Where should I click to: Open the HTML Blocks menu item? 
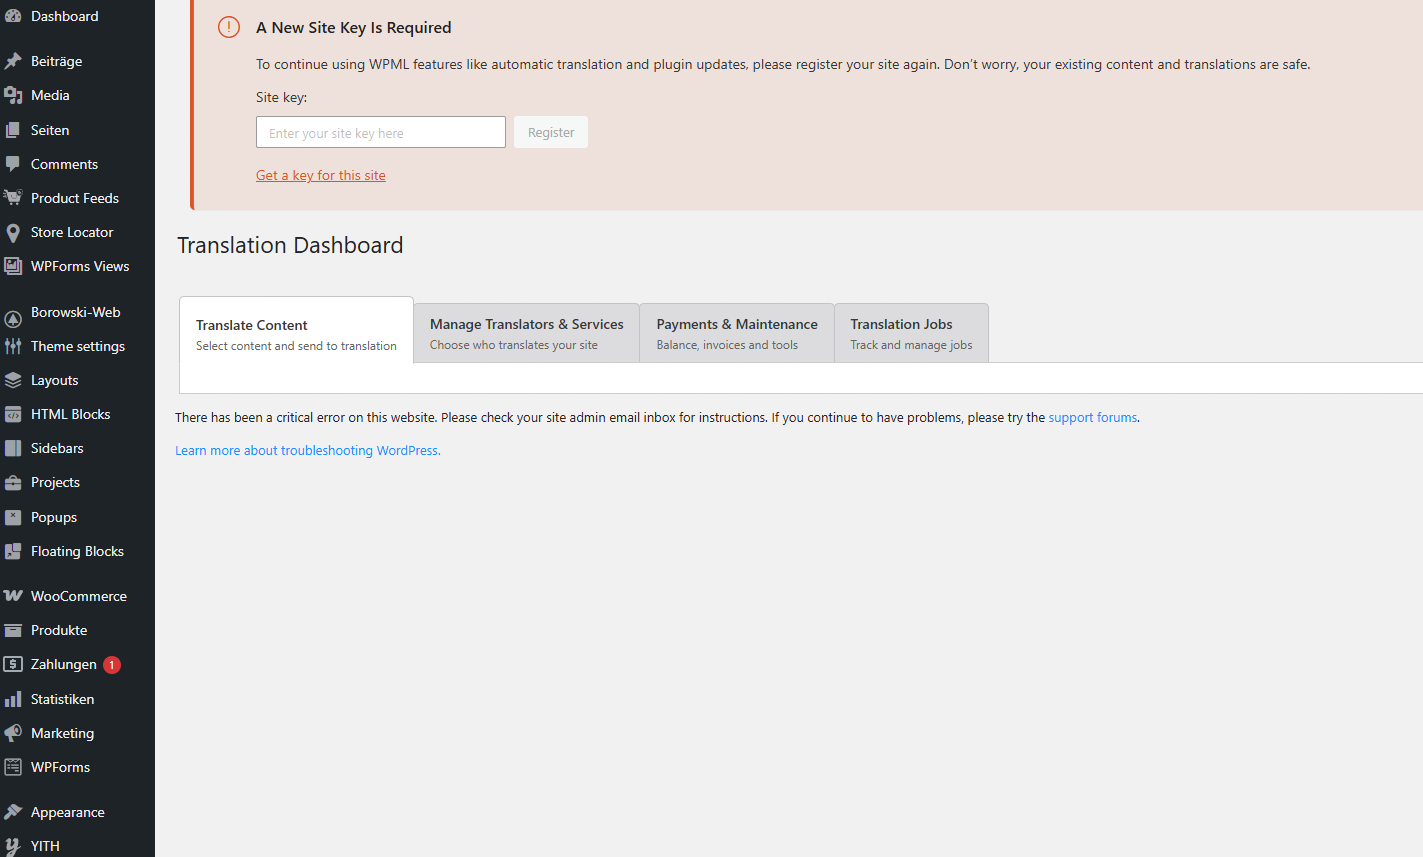(70, 414)
